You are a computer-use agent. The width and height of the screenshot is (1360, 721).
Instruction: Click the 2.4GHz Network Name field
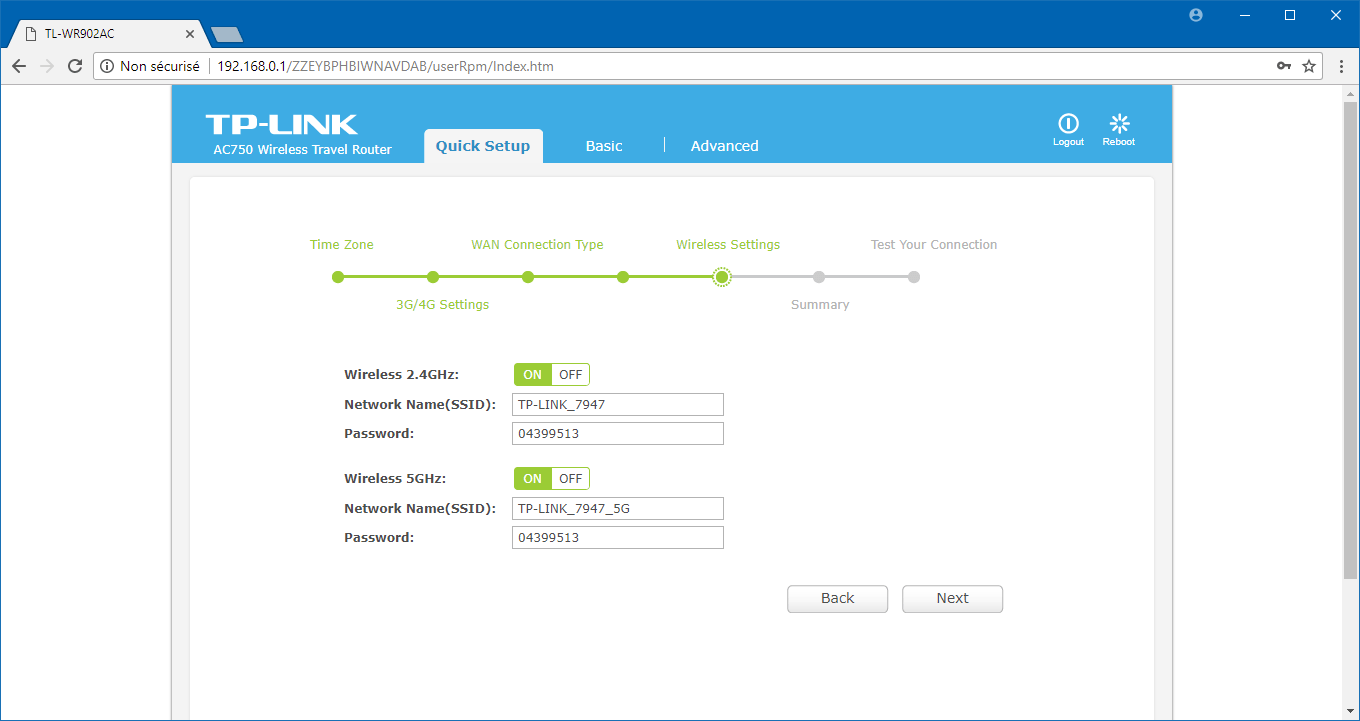[617, 404]
